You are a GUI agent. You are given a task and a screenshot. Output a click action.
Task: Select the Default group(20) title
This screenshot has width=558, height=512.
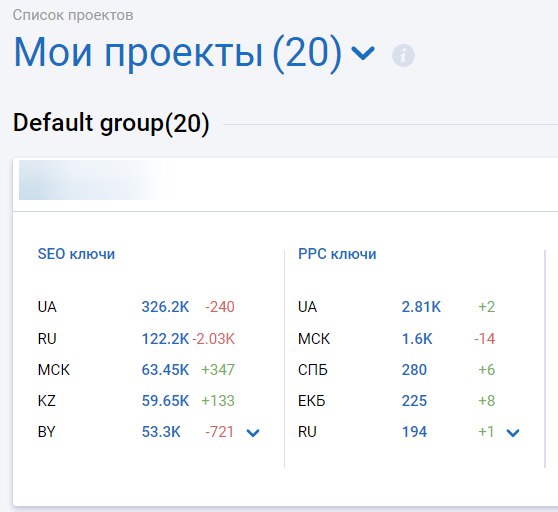point(111,123)
